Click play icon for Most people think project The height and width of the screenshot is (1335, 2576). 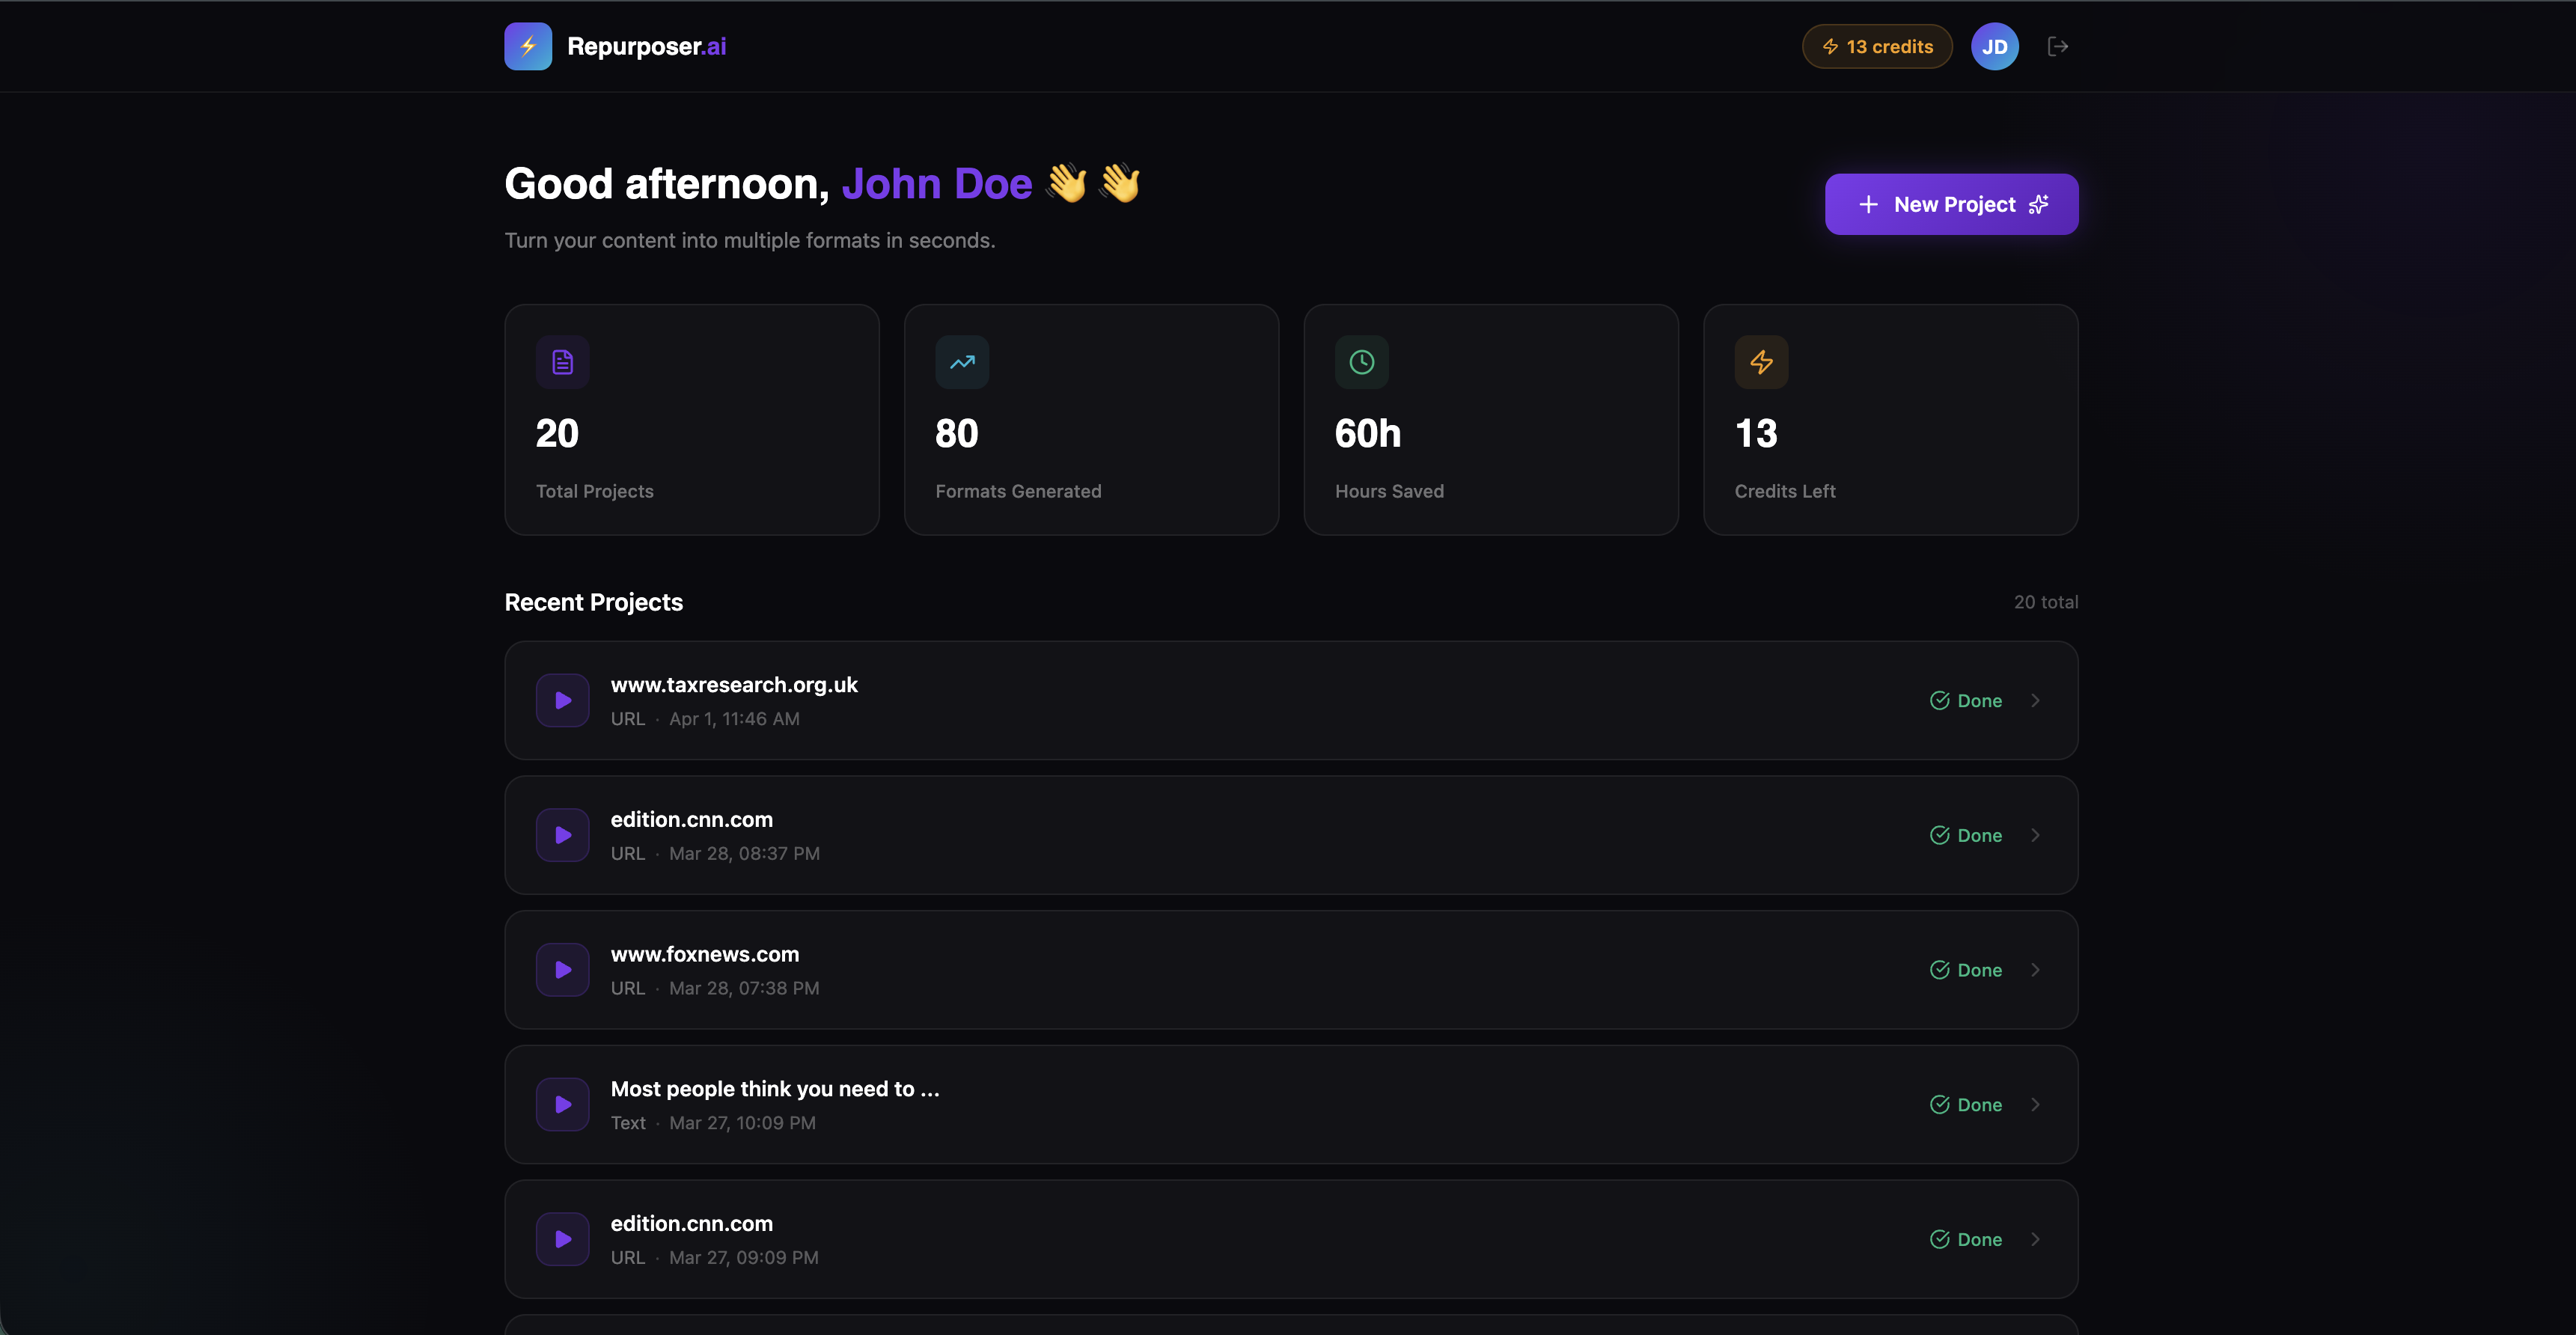point(562,1104)
